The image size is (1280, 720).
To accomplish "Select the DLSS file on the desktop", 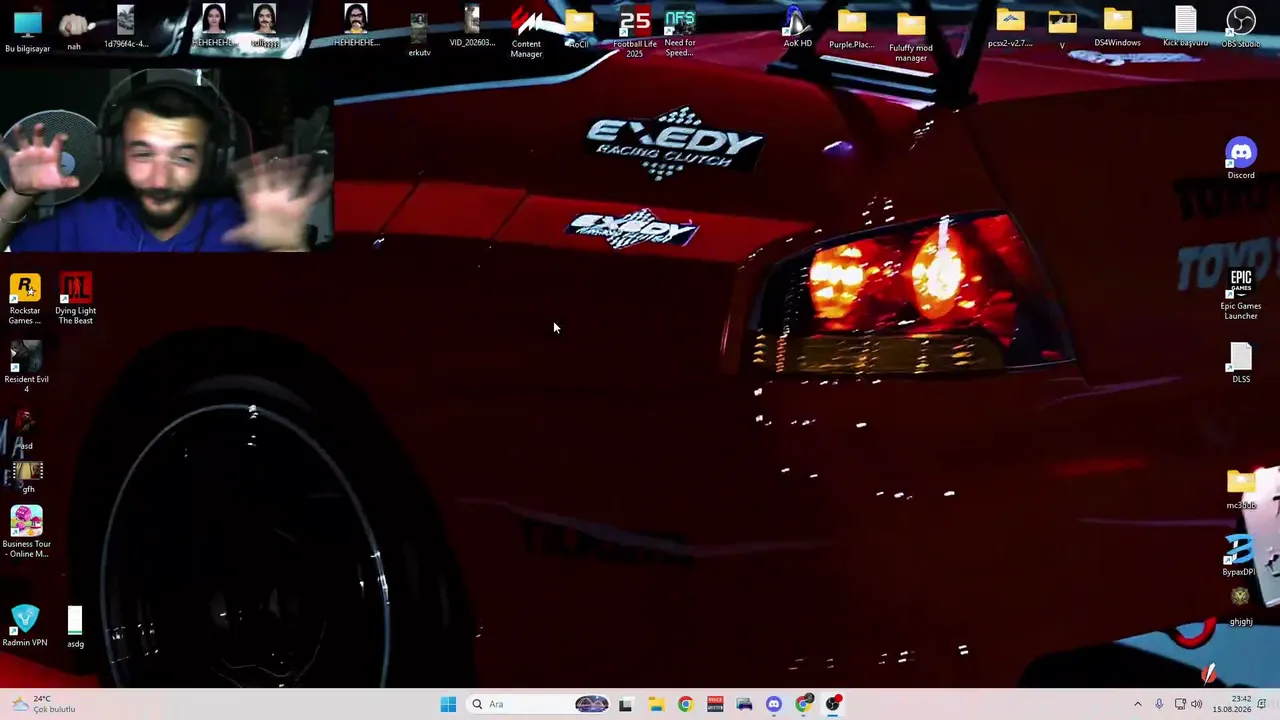I will click(1241, 363).
